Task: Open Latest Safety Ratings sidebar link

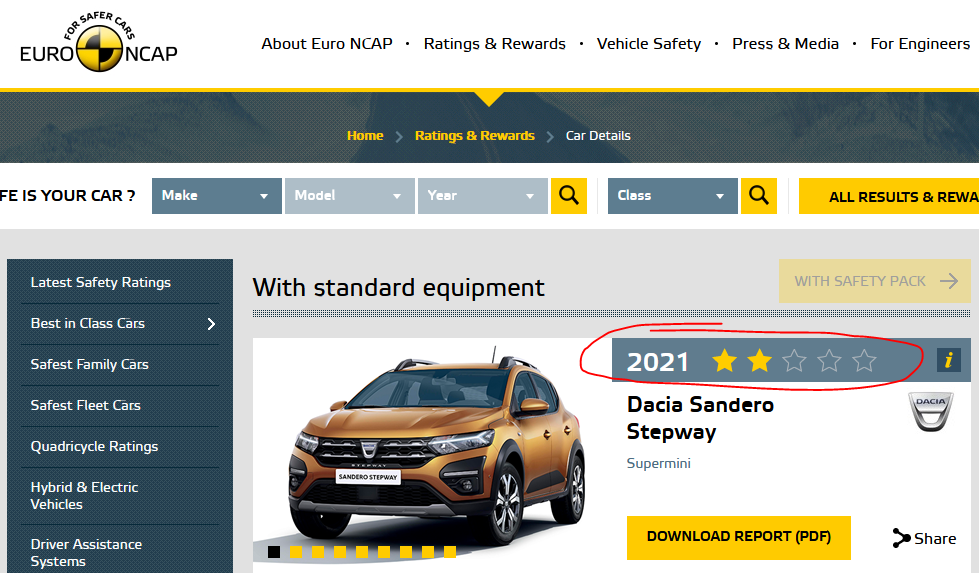Action: (x=101, y=282)
